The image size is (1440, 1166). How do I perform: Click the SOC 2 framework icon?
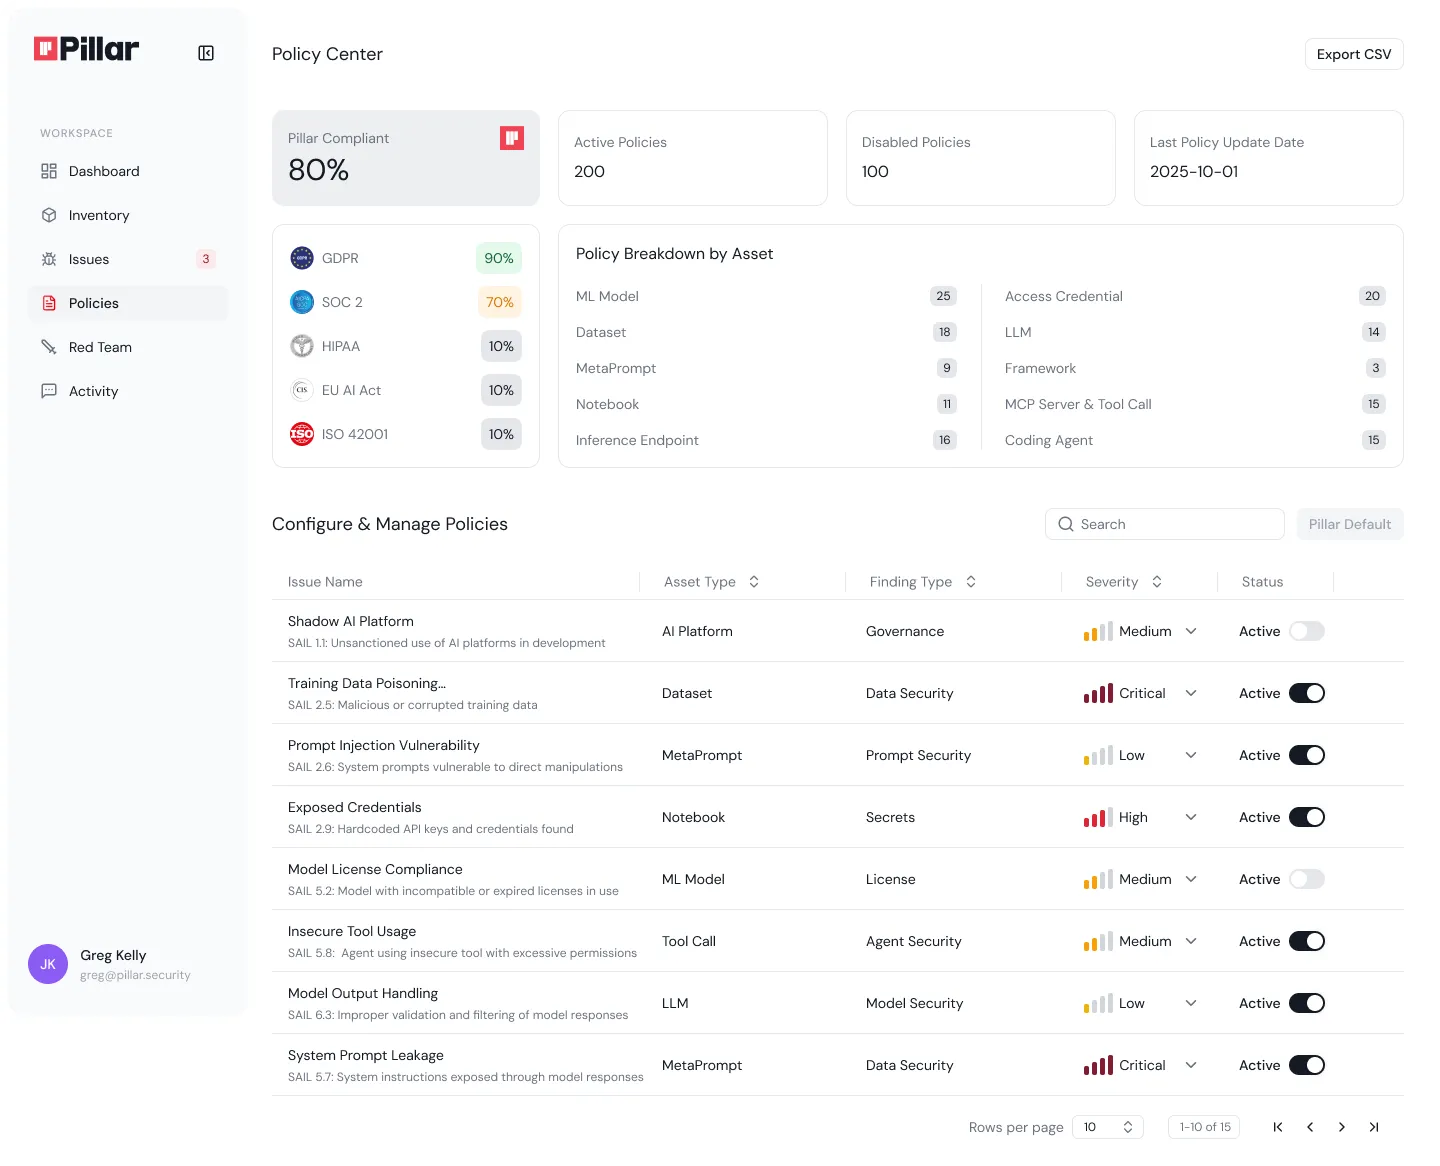302,302
